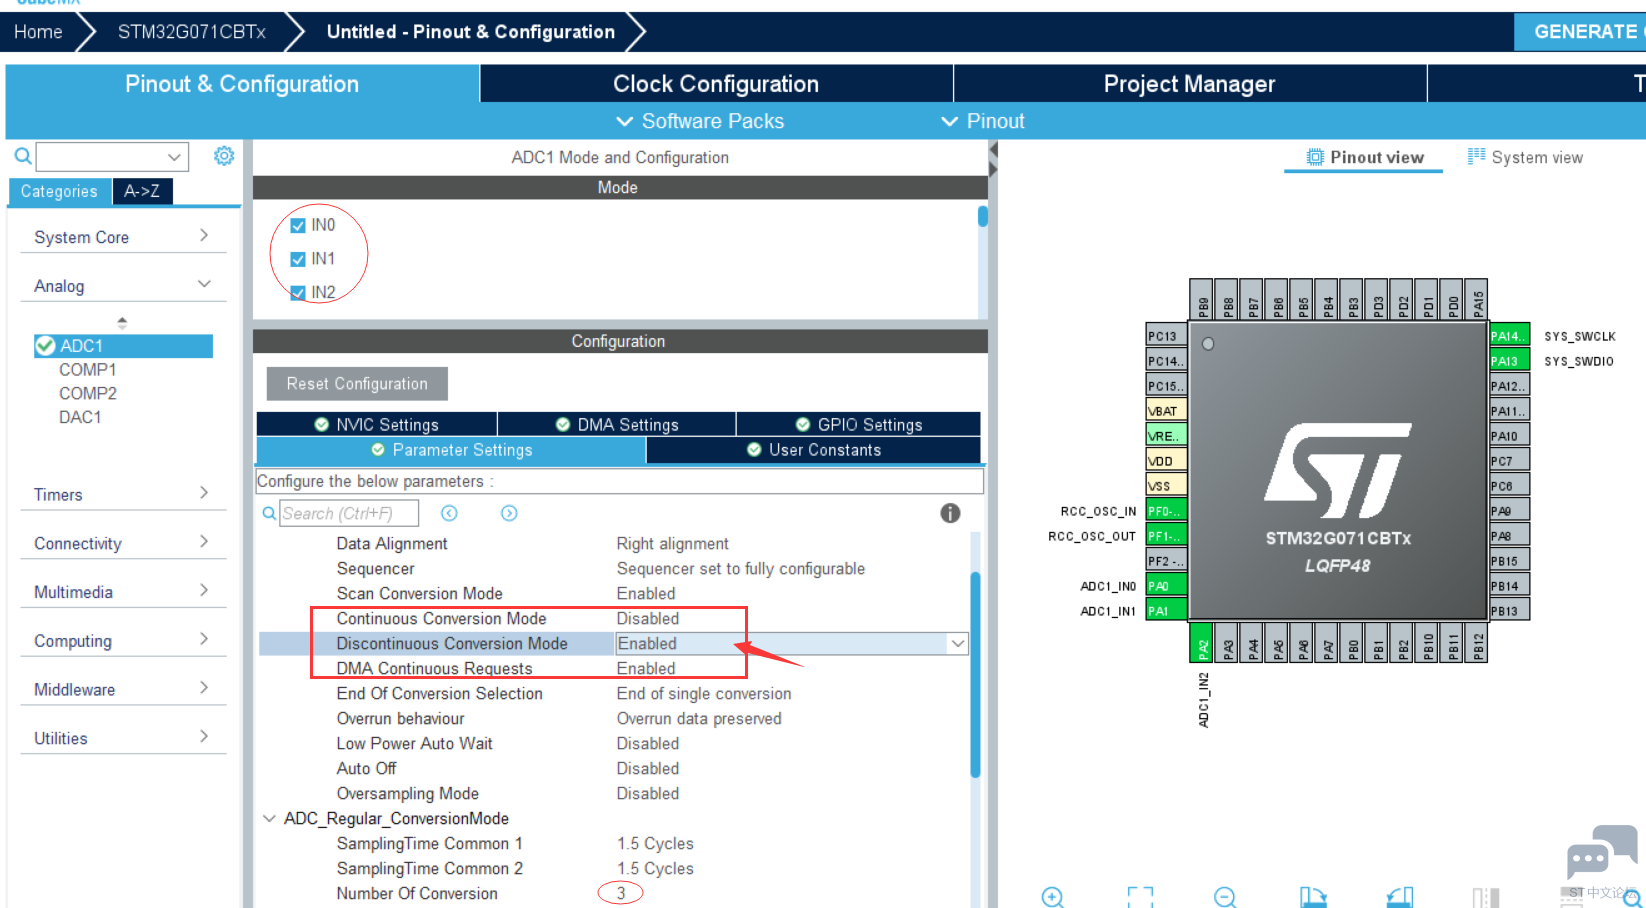Toggle the IN1 channel checkbox

click(x=298, y=259)
